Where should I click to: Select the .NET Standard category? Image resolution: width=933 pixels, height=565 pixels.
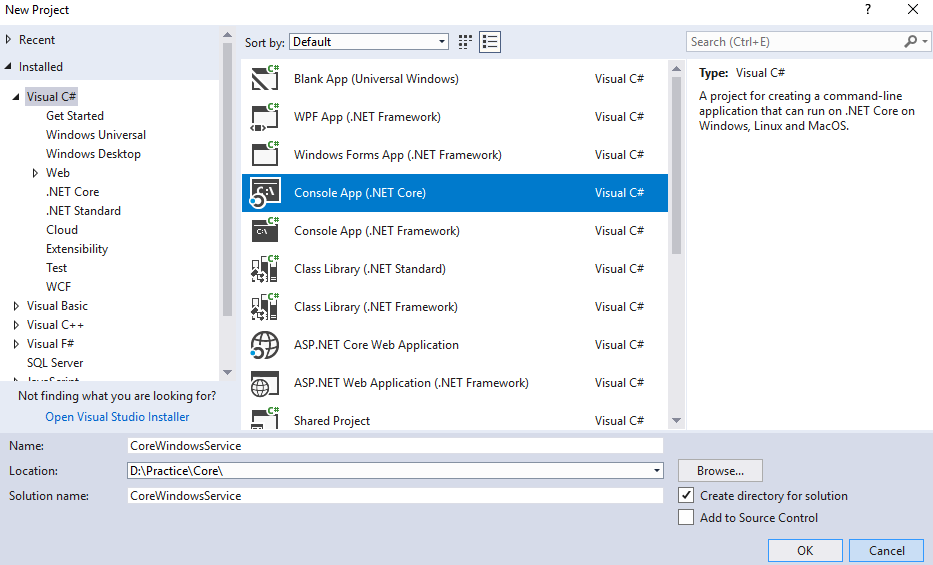[83, 211]
